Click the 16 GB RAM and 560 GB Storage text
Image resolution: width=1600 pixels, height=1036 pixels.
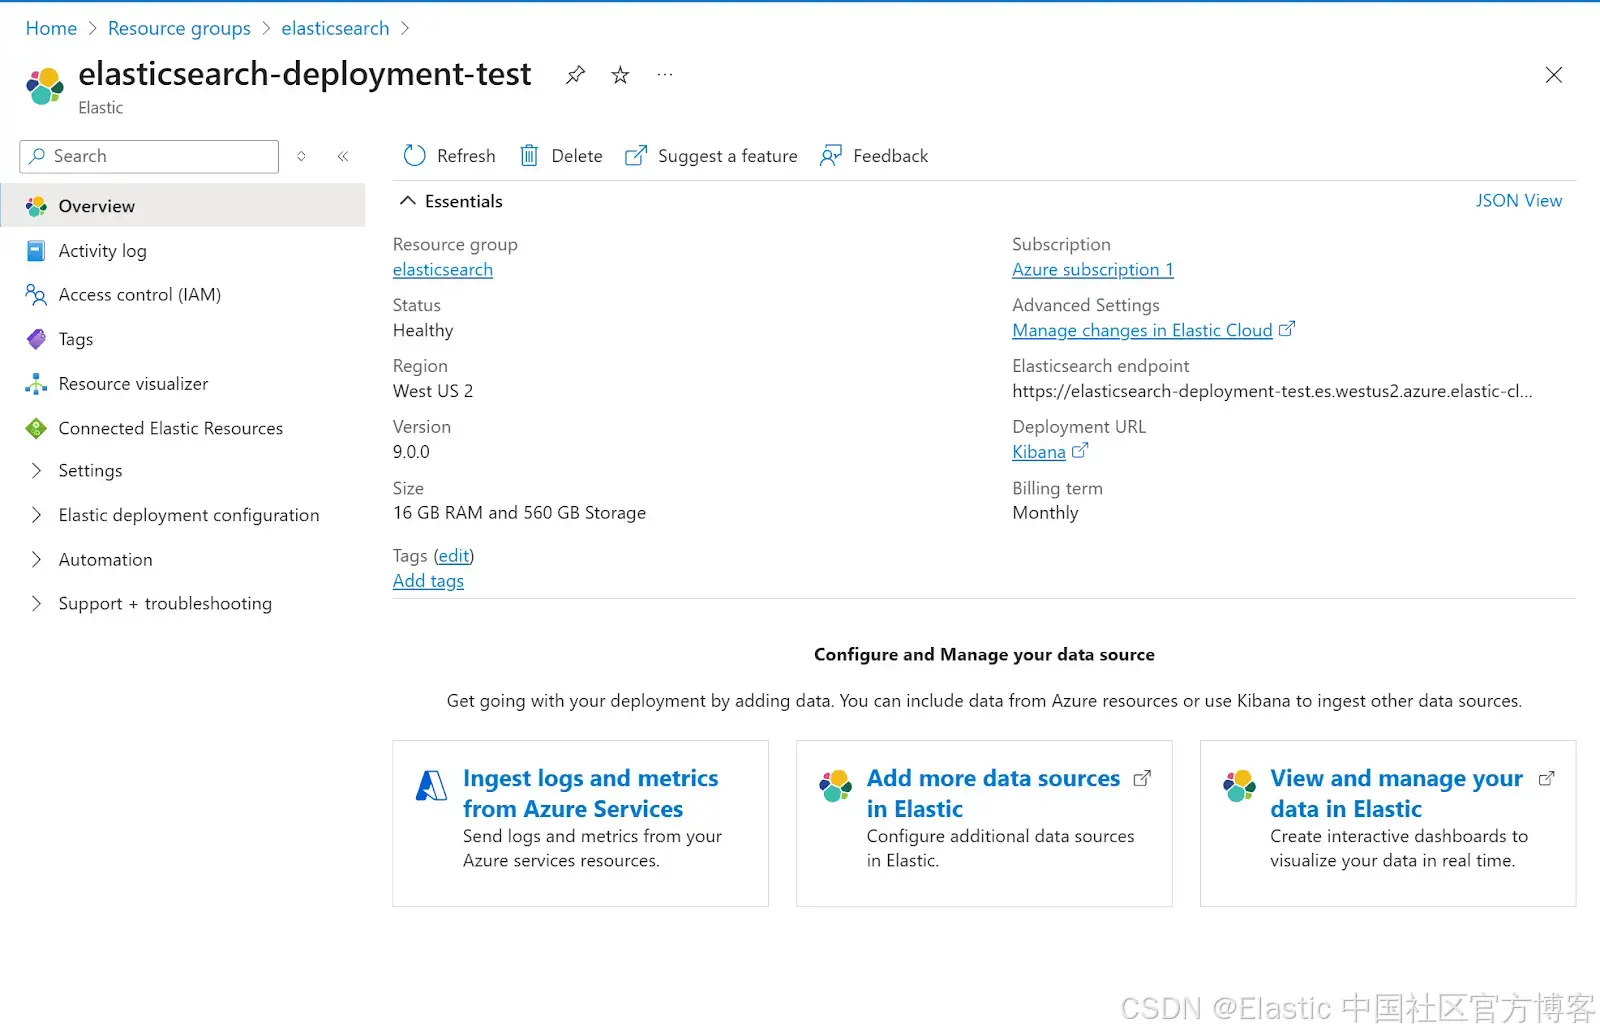(x=519, y=513)
